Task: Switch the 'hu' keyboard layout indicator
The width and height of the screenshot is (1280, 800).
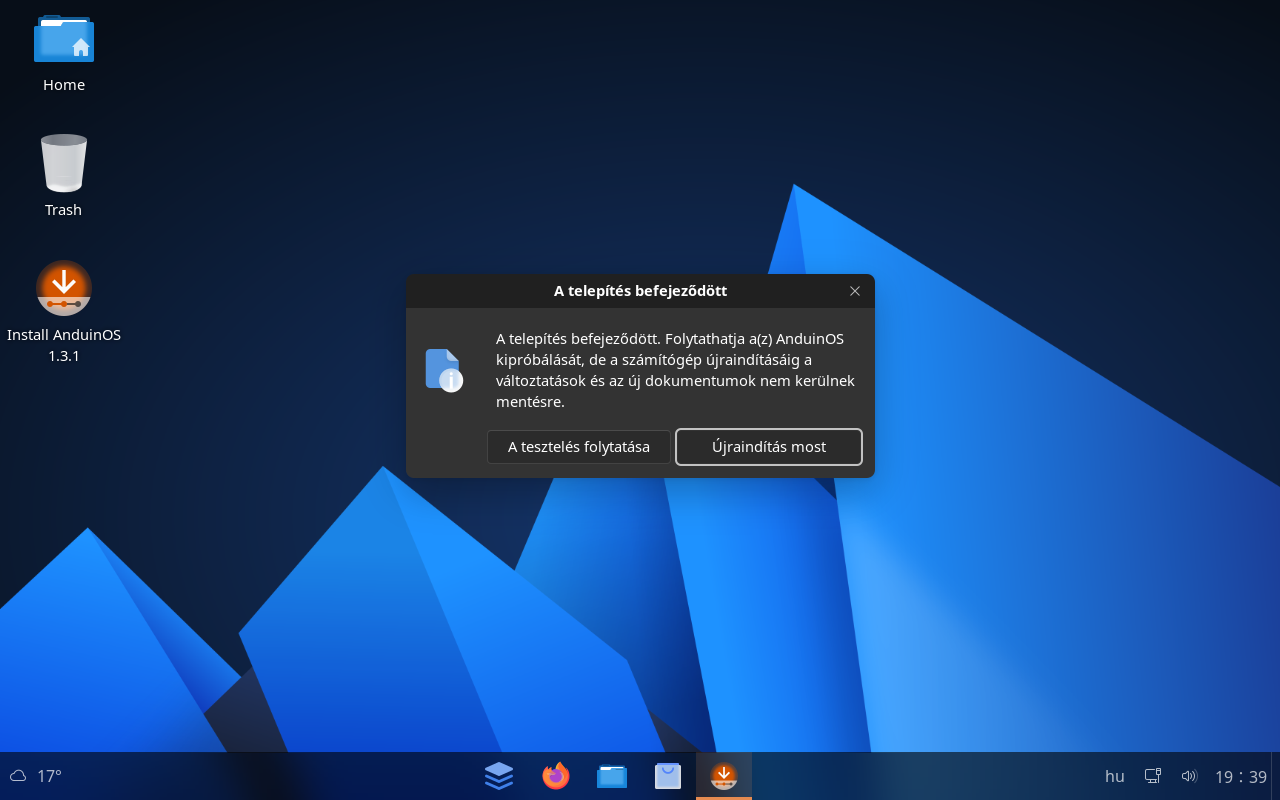Action: coord(1115,776)
